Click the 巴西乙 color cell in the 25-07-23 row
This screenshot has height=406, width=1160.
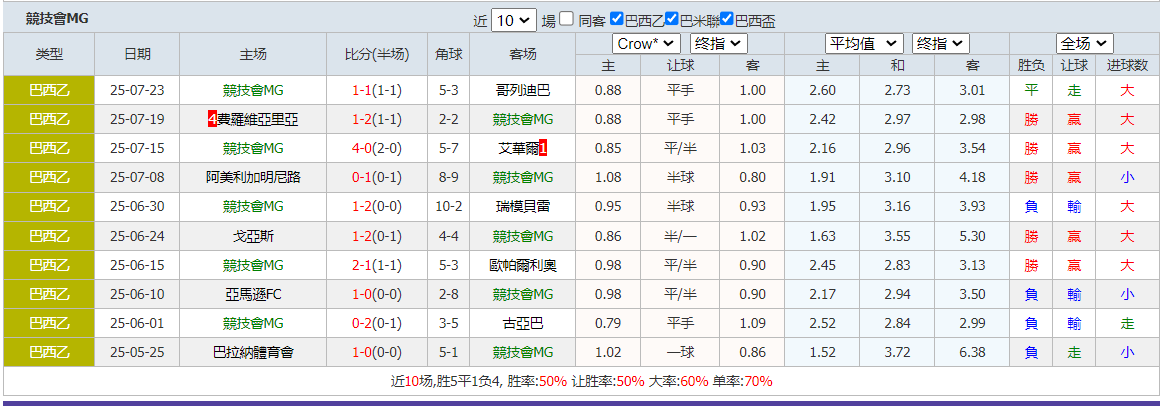click(49, 90)
